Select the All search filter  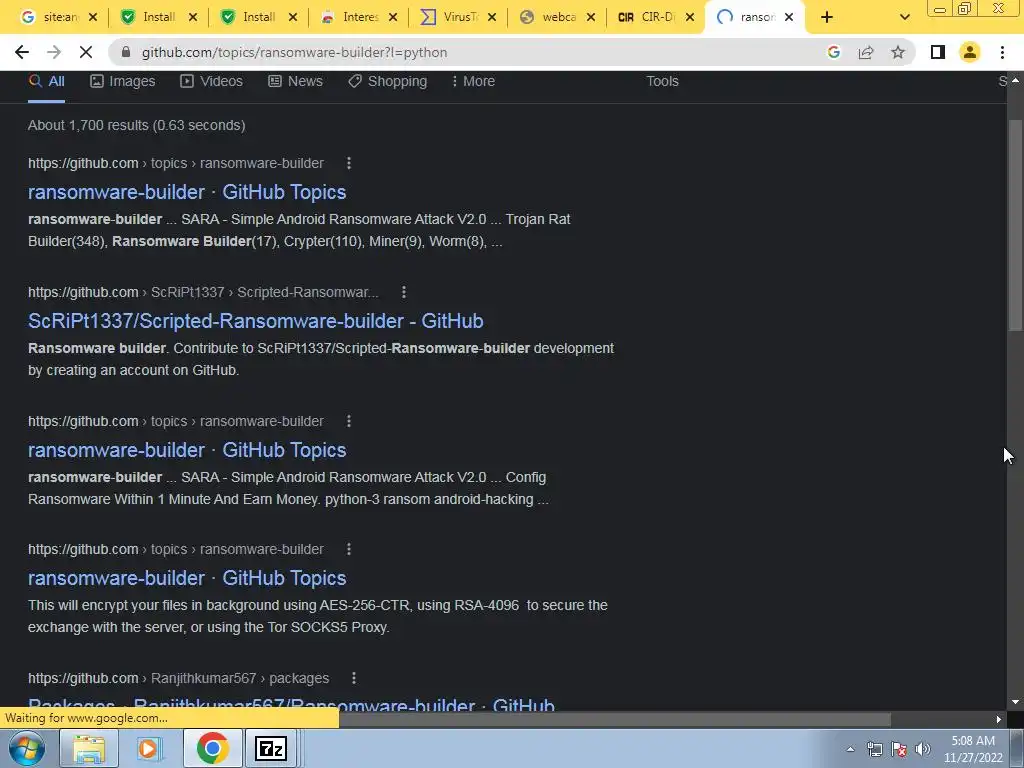46,82
